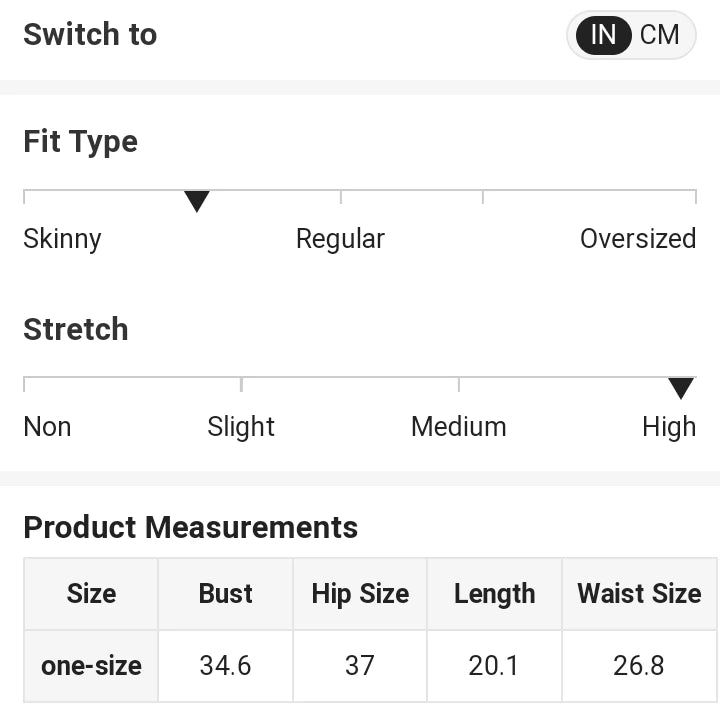This screenshot has height=720, width=720.
Task: Click the High stretch label
Action: [669, 427]
